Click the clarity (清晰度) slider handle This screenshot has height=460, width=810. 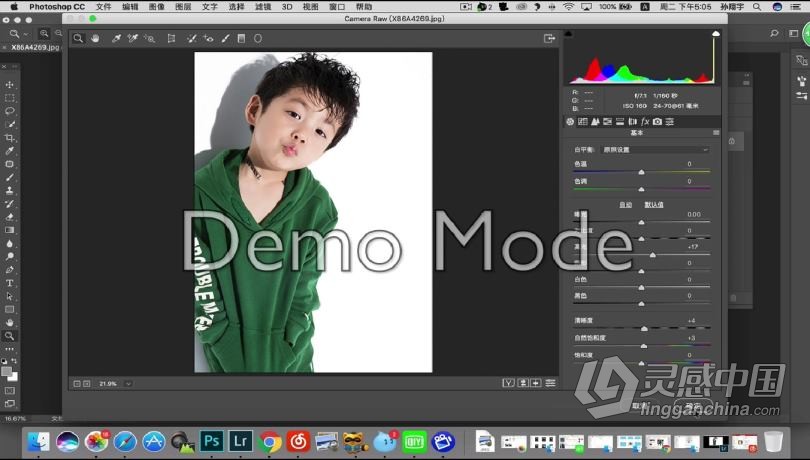(x=644, y=328)
